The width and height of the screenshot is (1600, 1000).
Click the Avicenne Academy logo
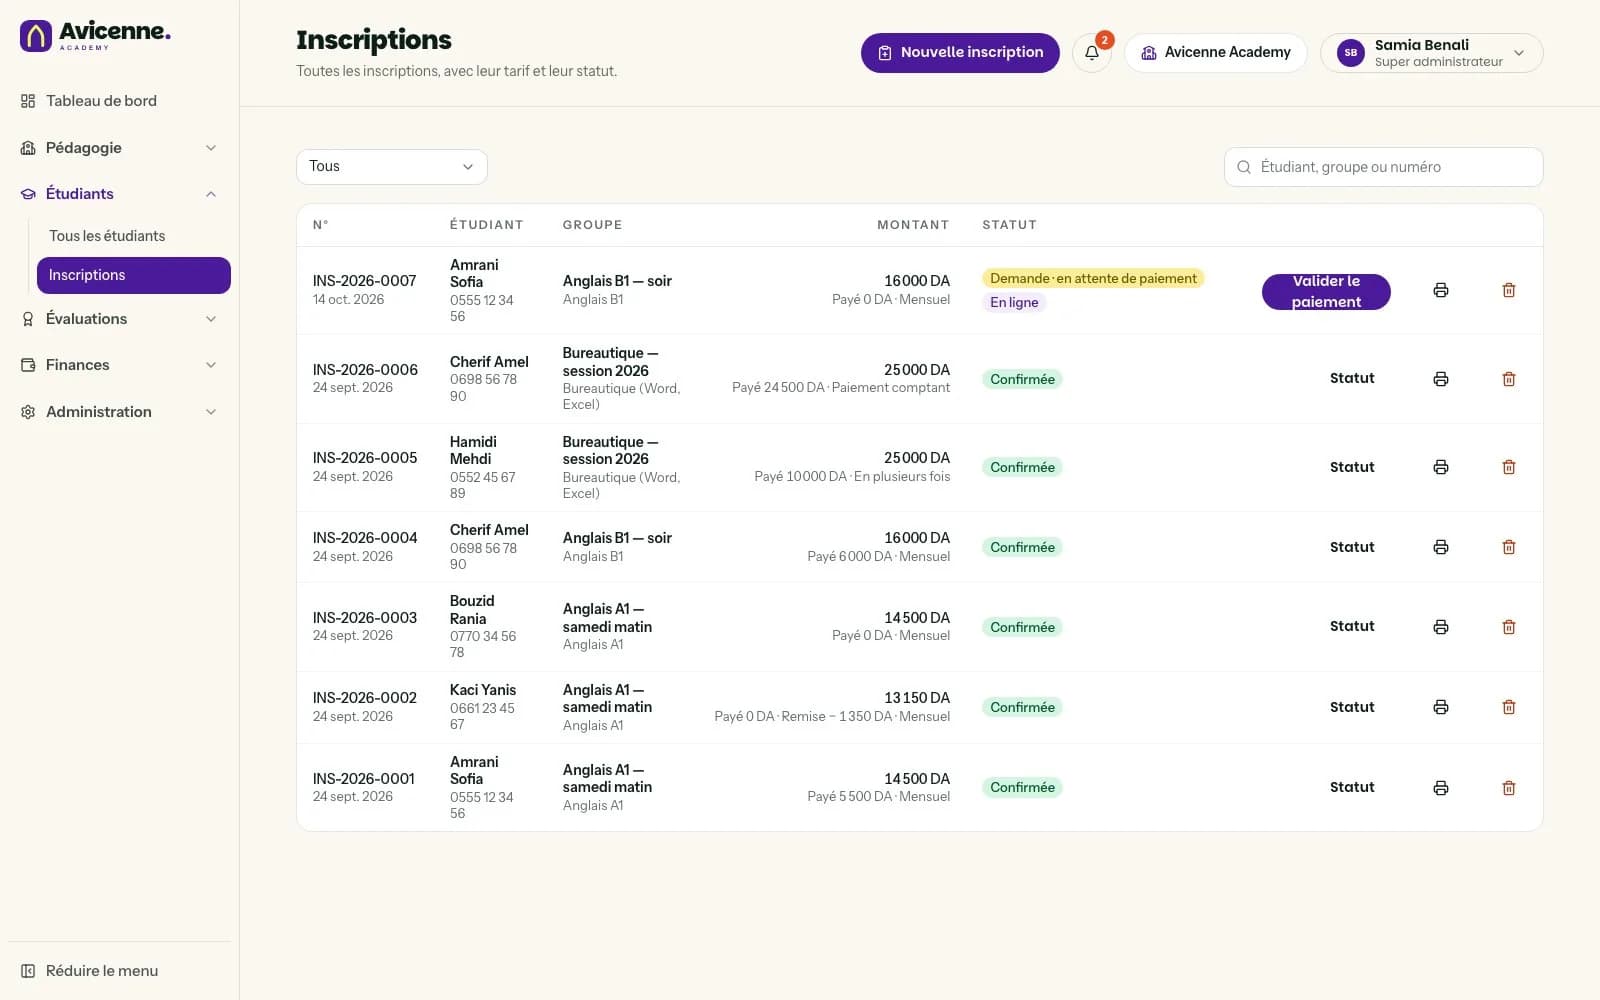click(x=95, y=36)
